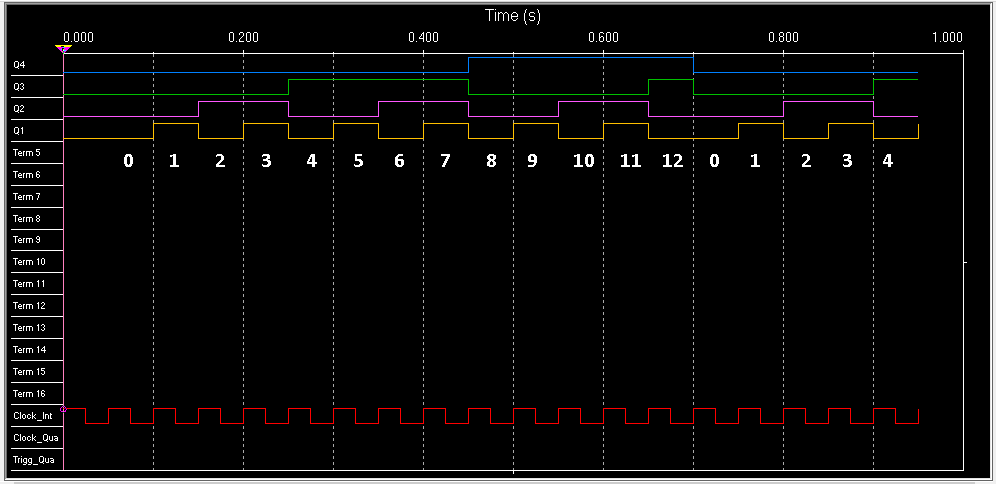Select the Q3 channel row label

point(19,87)
